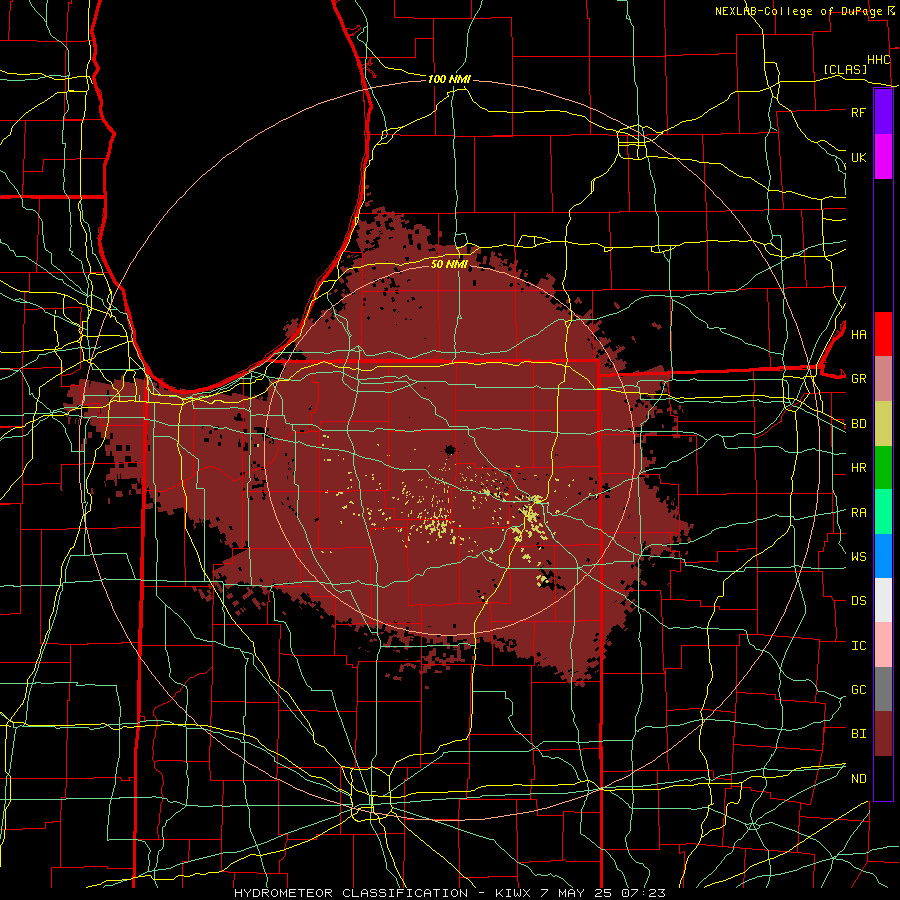Screen dimensions: 900x900
Task: Select the light pink IC color swatch
Action: [x=883, y=645]
